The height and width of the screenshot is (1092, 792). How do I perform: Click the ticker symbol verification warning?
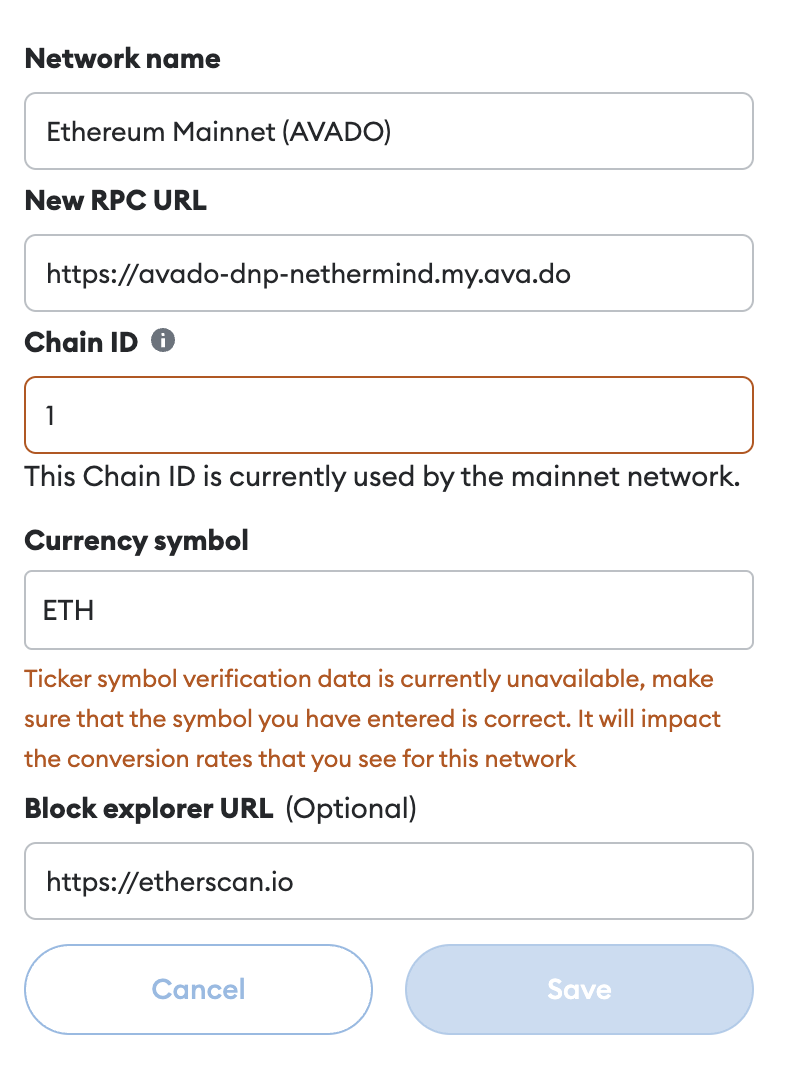[372, 719]
